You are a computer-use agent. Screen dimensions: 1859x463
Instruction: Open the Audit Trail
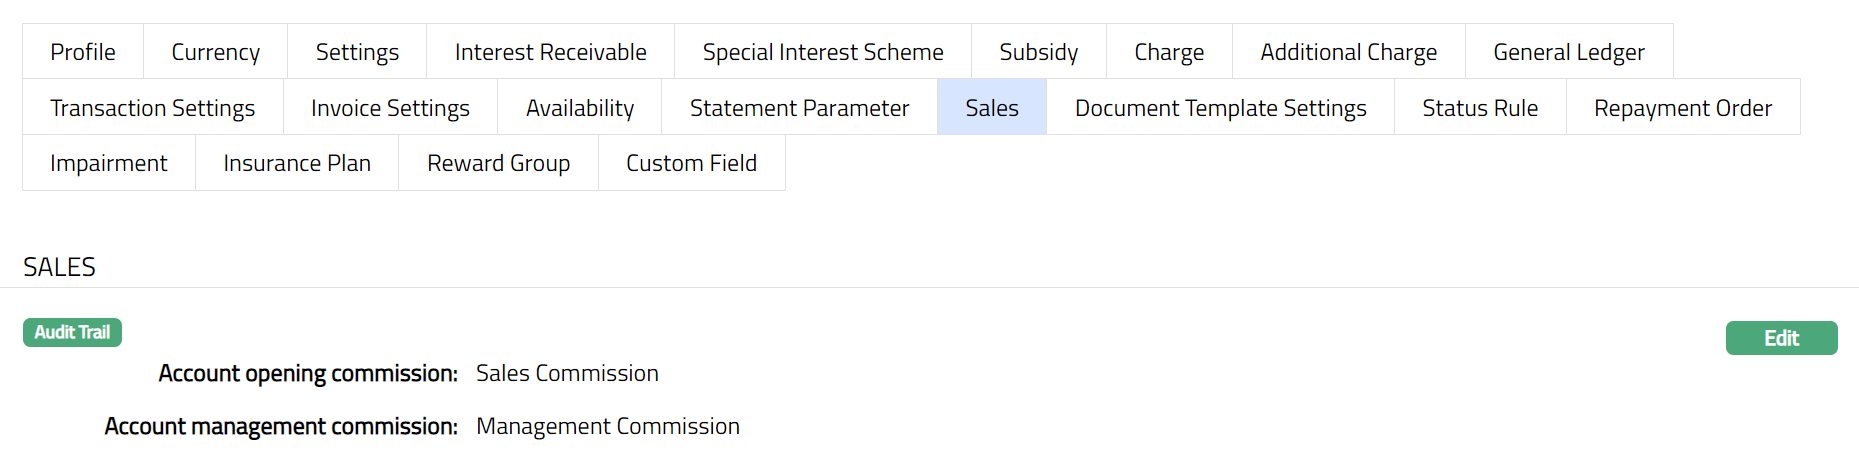72,332
